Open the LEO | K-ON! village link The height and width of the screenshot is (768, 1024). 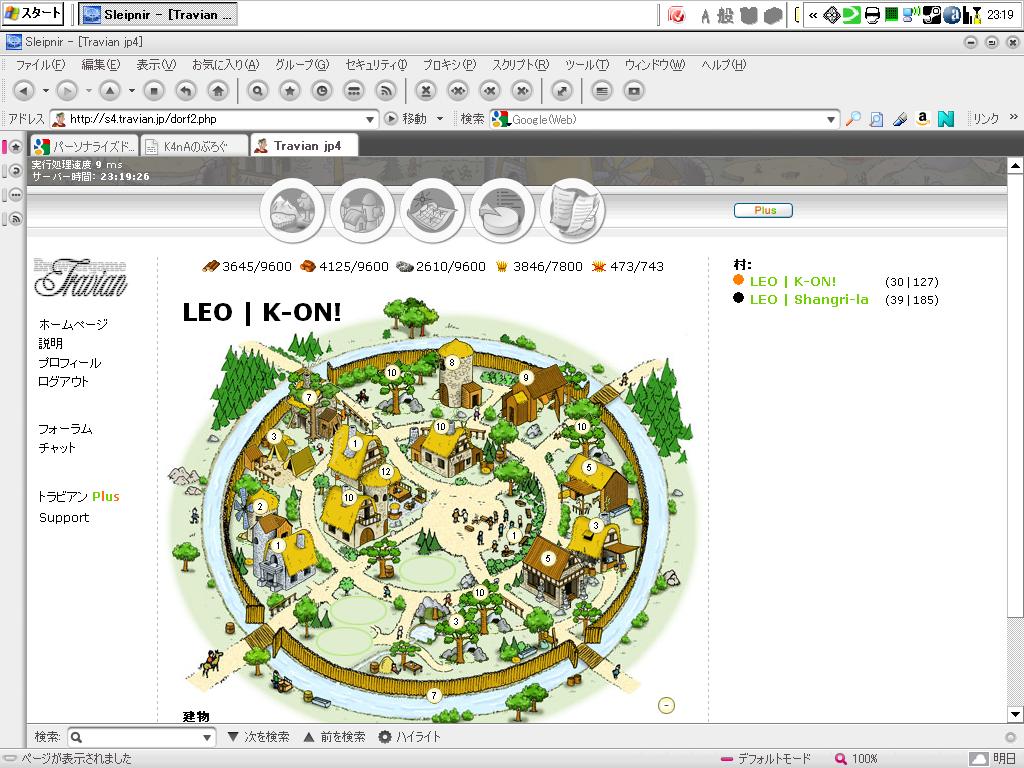click(x=793, y=282)
